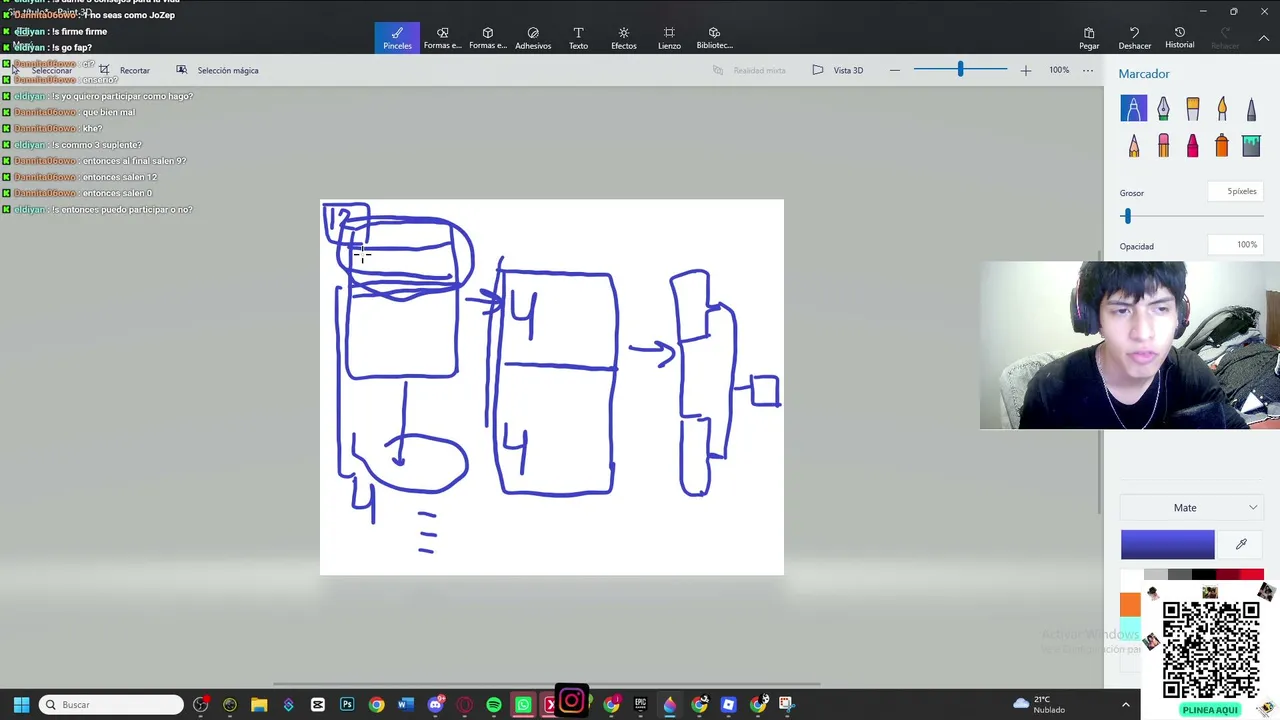1280x720 pixels.
Task: Click the Deshacer undo button
Action: point(1134,38)
